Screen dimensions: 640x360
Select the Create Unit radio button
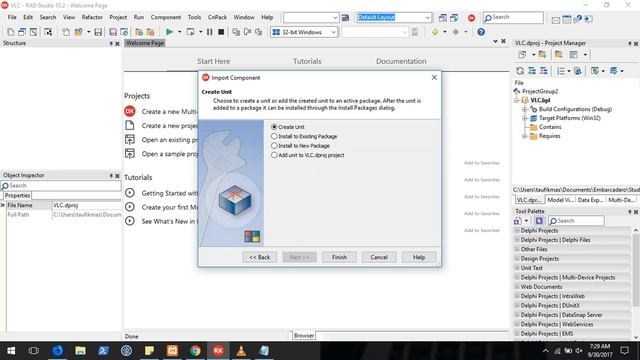point(274,127)
